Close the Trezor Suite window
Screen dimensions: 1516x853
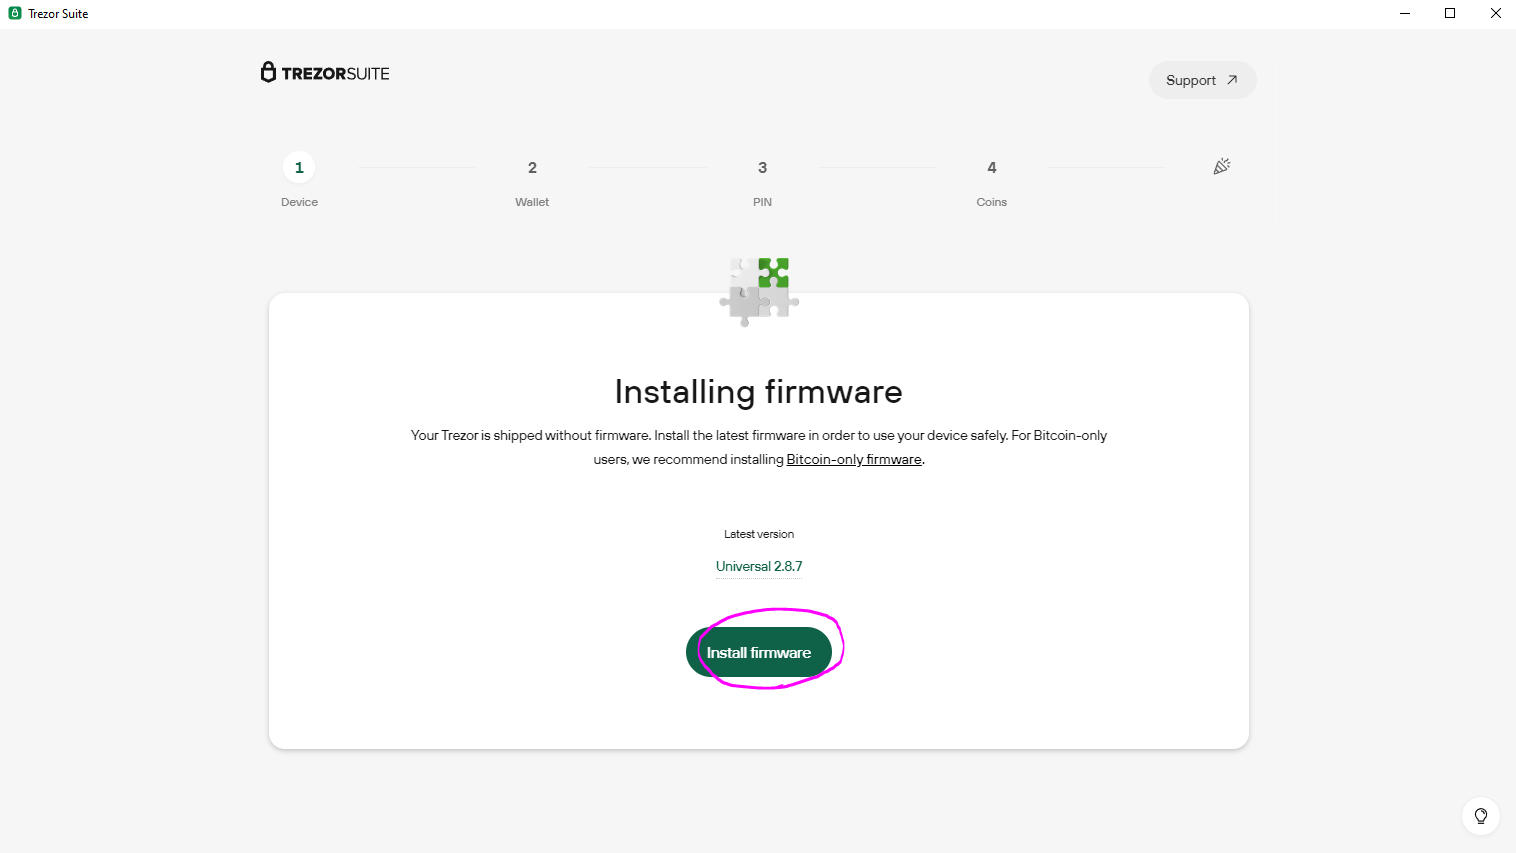1495,13
